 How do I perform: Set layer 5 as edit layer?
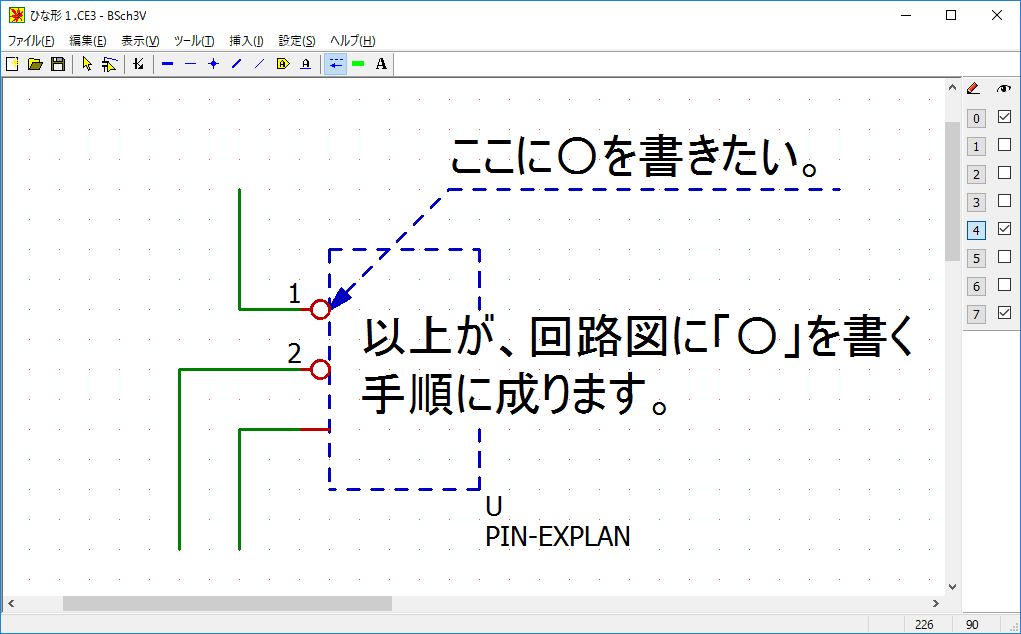pos(975,258)
